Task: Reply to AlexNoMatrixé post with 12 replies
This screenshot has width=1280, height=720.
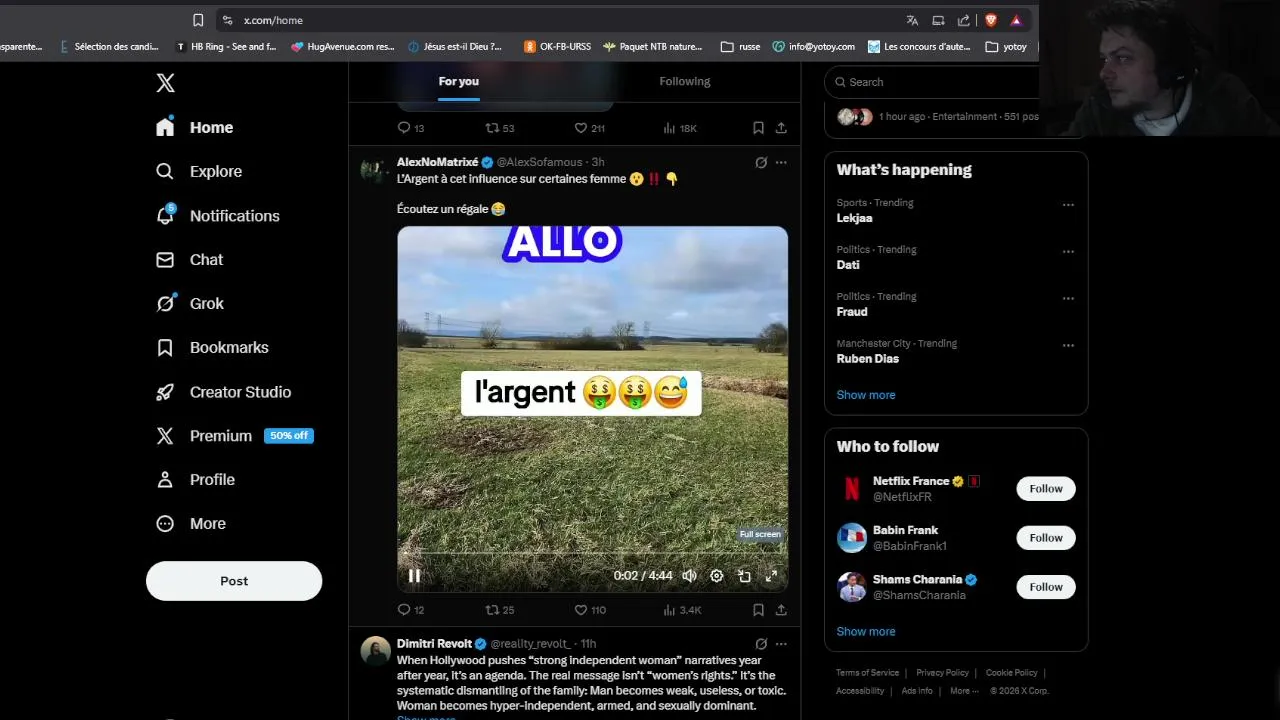Action: 411,610
